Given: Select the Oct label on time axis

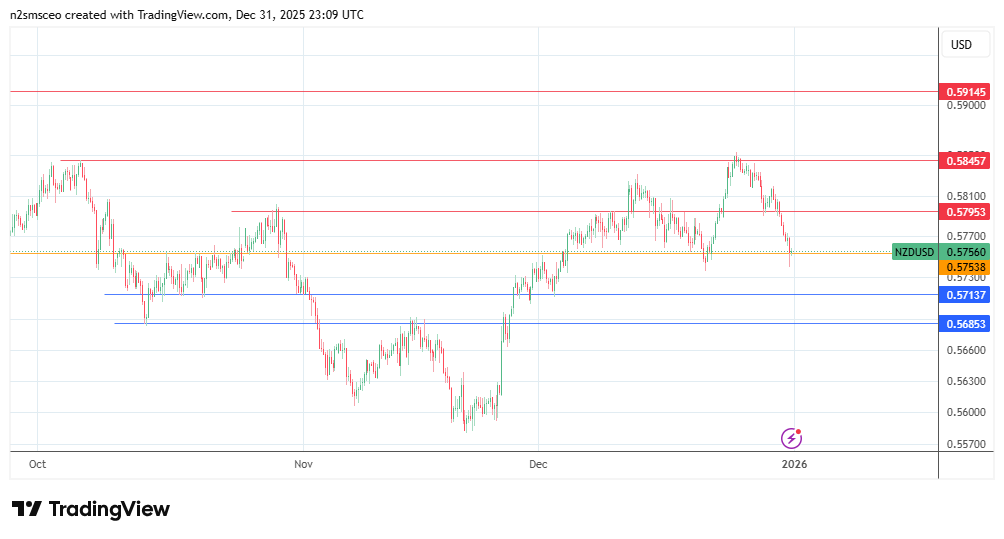Looking at the screenshot, I should click(38, 464).
